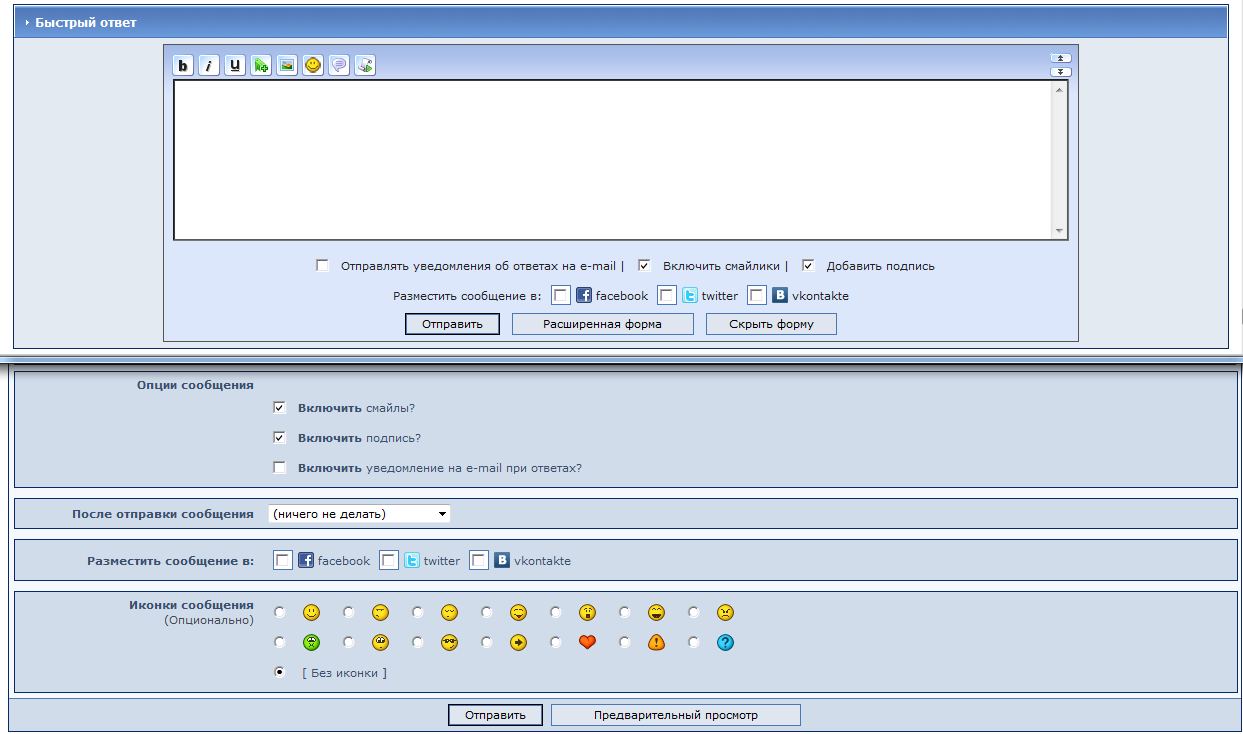1243x734 pixels.
Task: Apply underline formatting in editor toolbar
Action: [235, 66]
